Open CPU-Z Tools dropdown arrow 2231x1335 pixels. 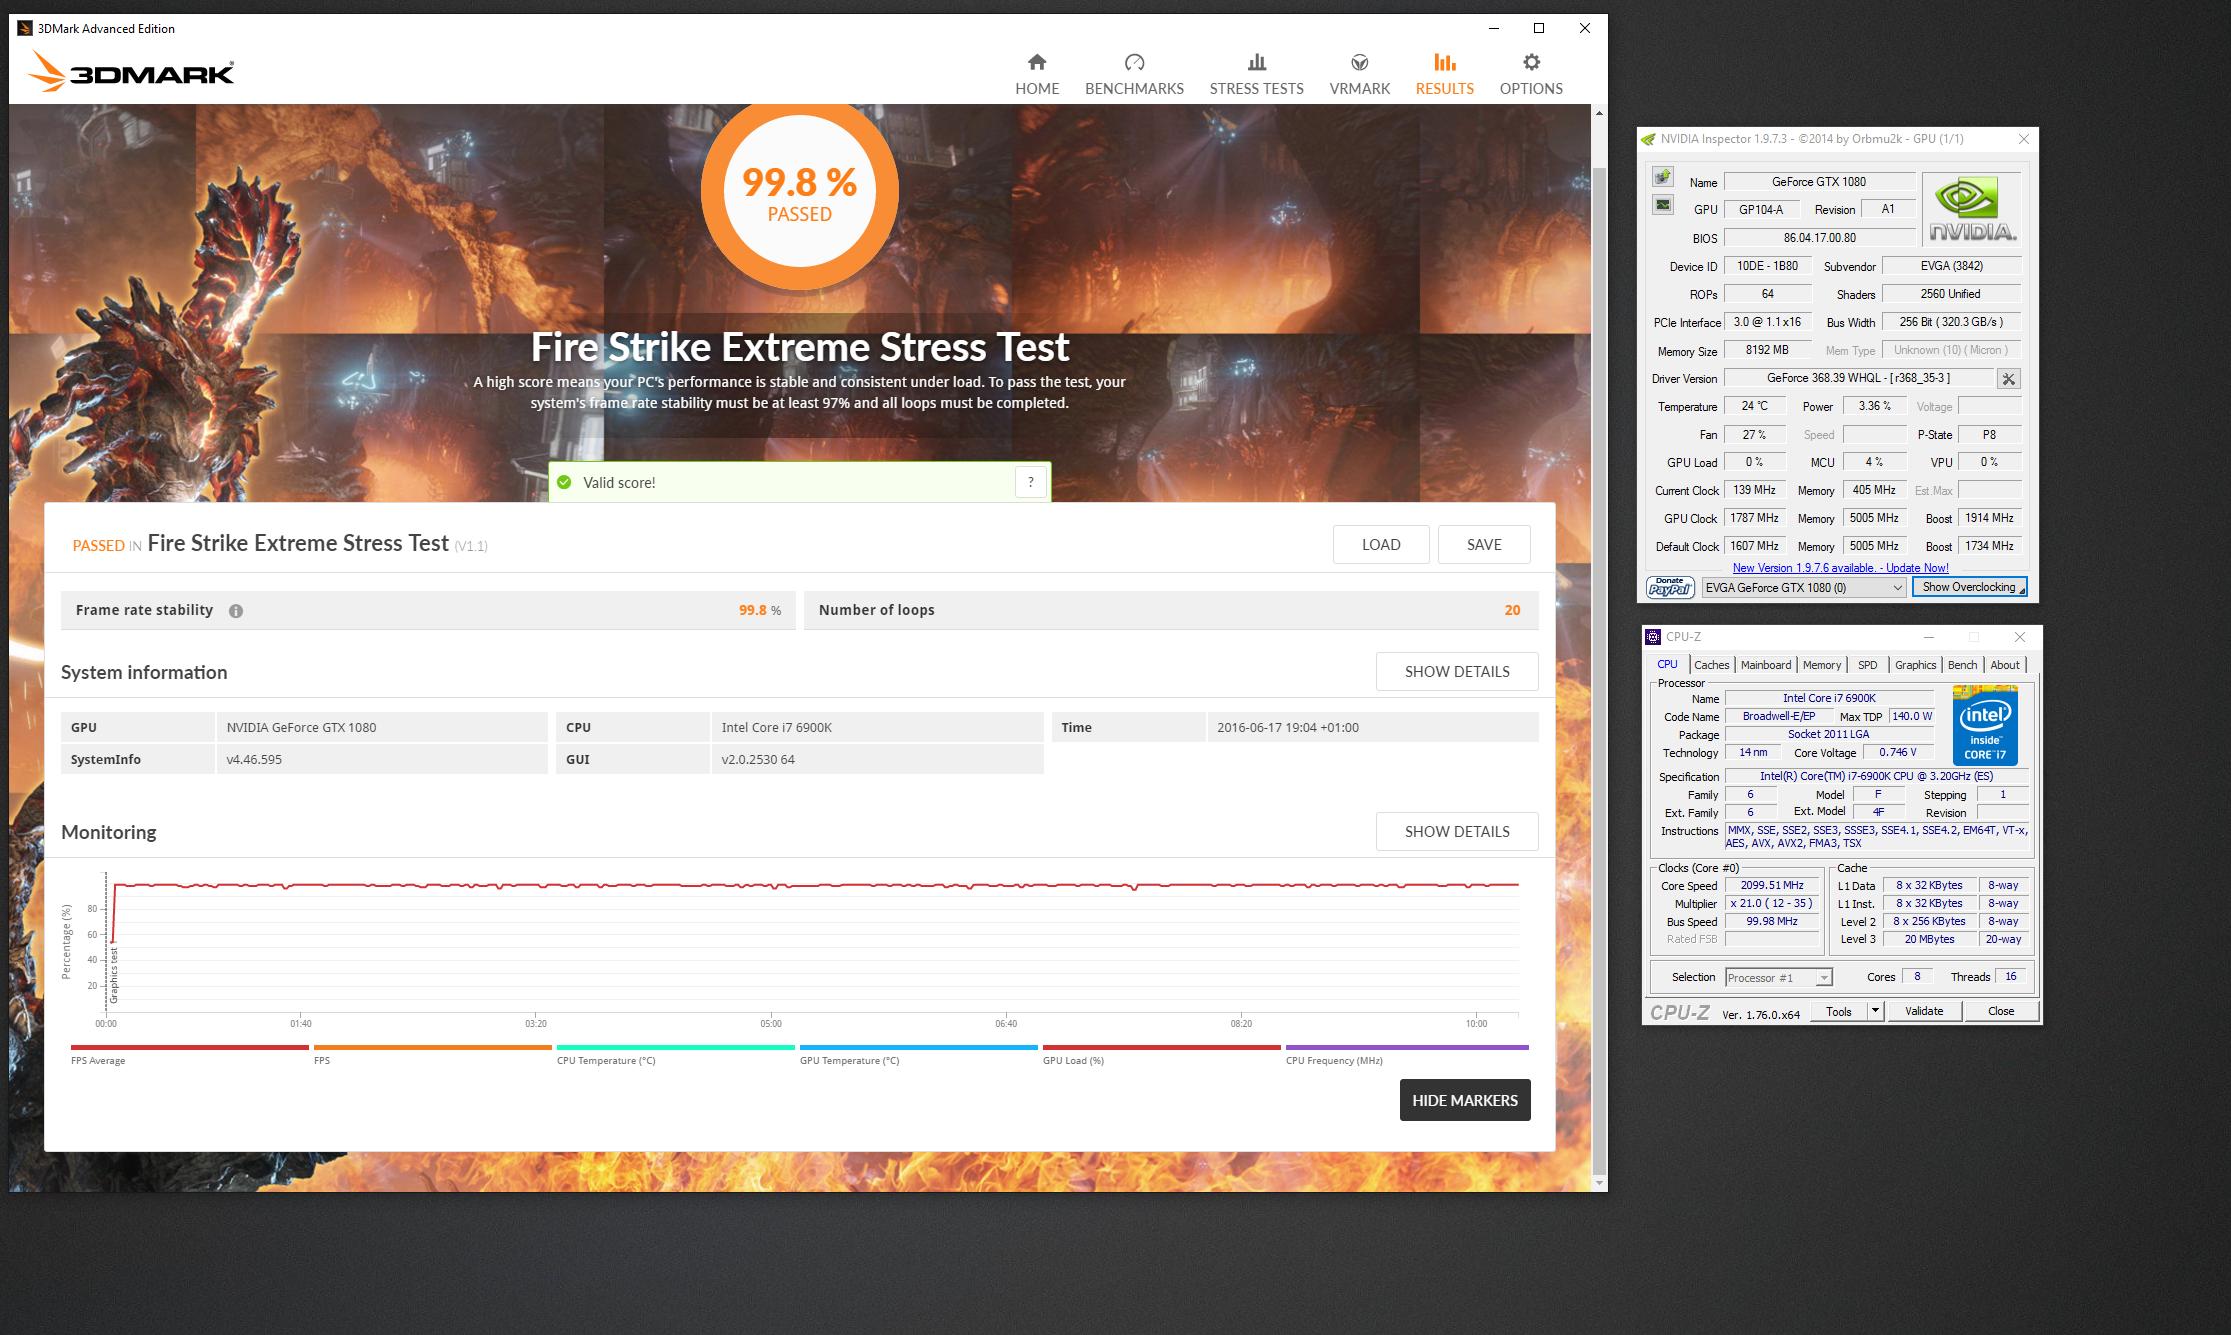pyautogui.click(x=1875, y=1011)
